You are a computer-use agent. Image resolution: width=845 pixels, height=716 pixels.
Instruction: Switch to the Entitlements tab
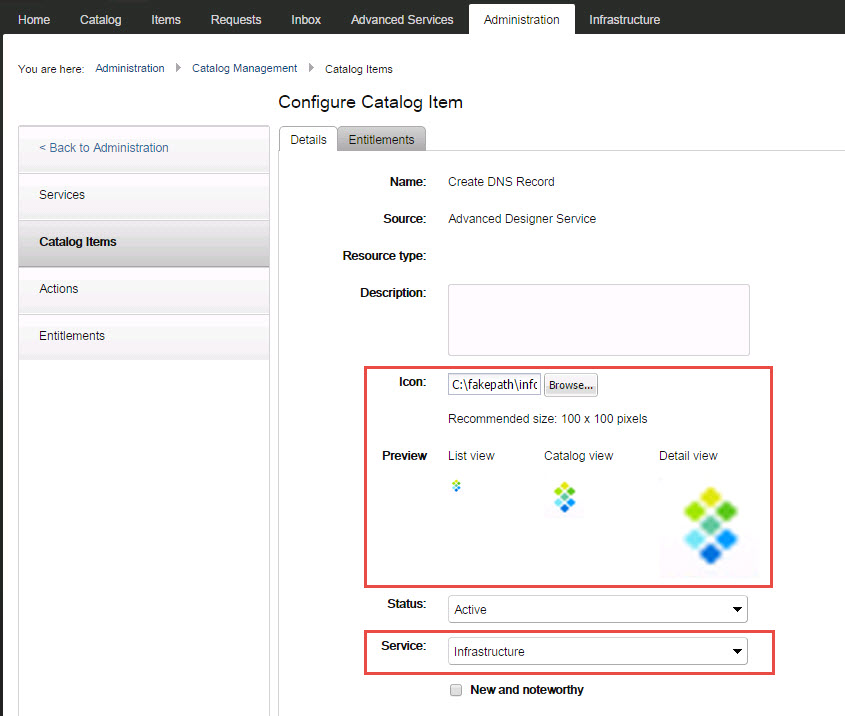[x=381, y=140]
